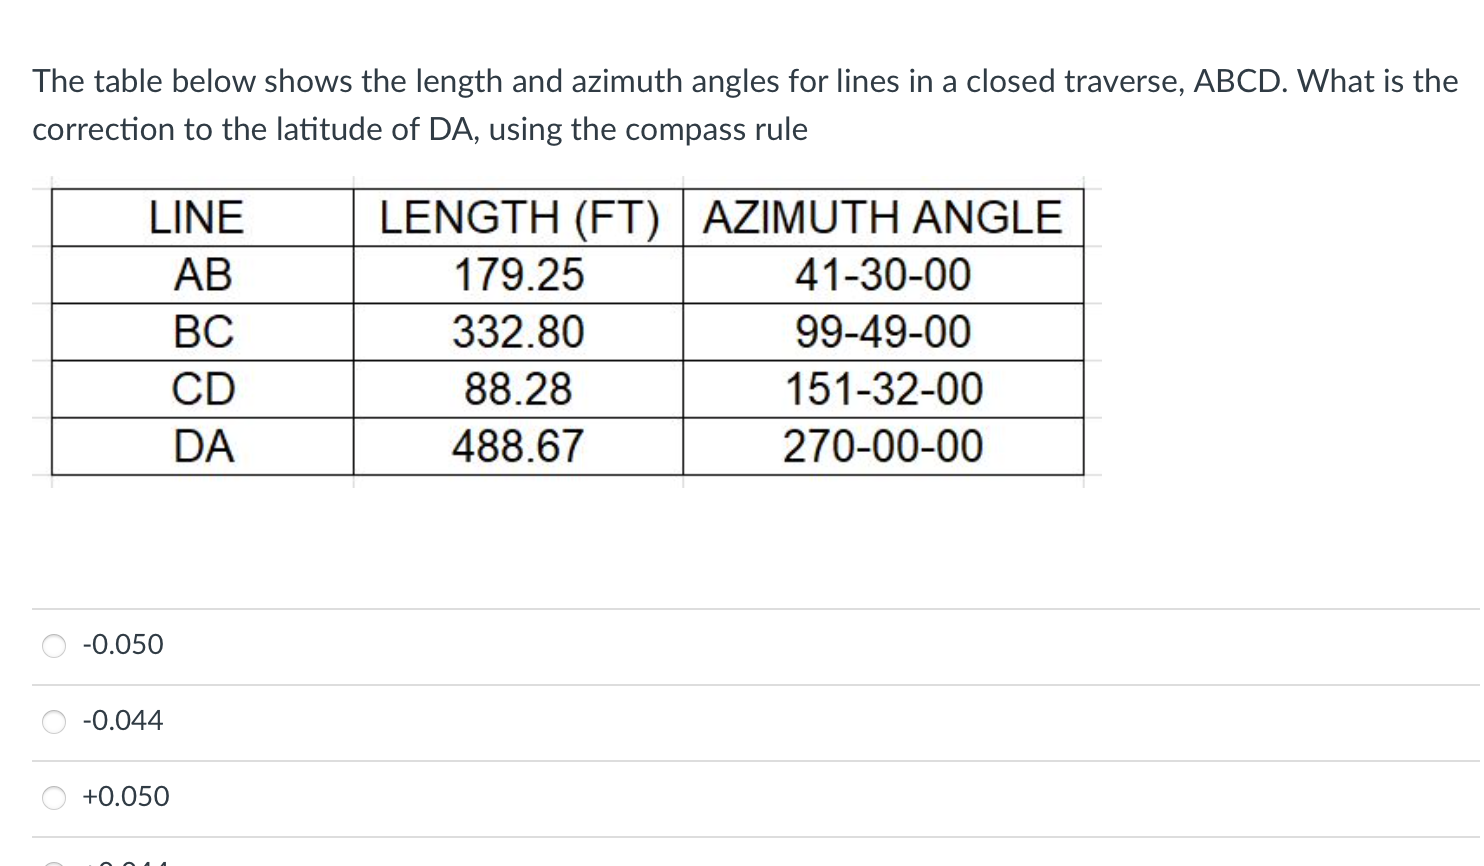Screen dimensions: 1484x866
Task: Click the azimuth value 41-30-00
Action: coord(884,276)
